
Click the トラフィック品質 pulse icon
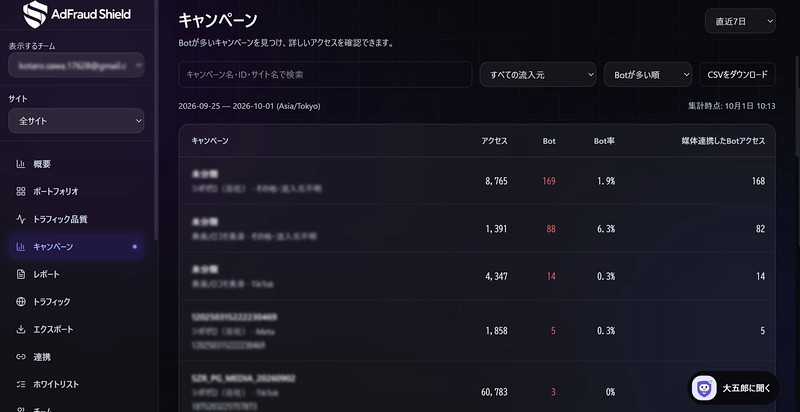21,219
